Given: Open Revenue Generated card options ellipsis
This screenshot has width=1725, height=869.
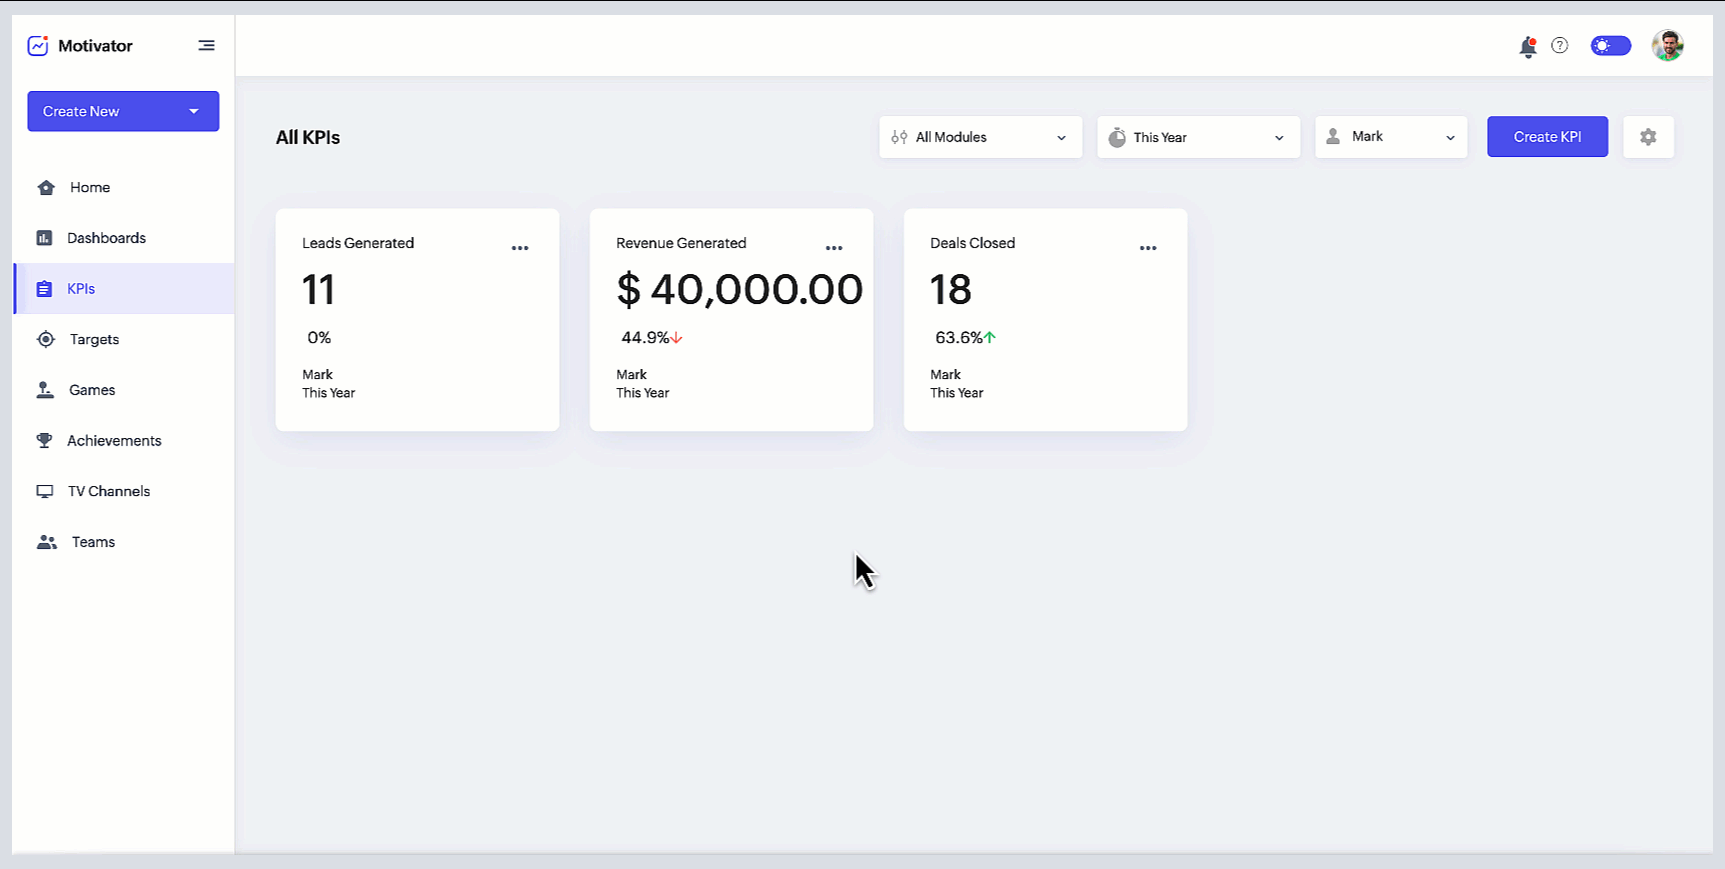Looking at the screenshot, I should click(834, 248).
